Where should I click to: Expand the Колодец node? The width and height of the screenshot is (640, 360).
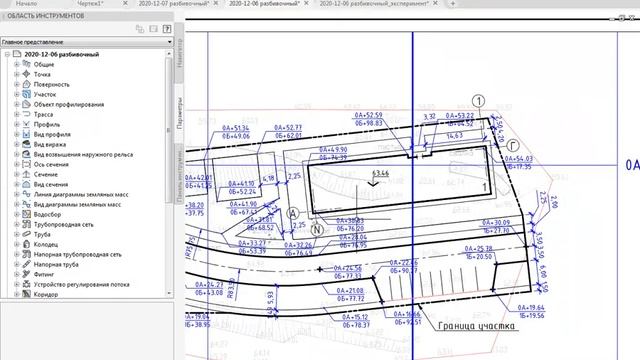pos(17,244)
